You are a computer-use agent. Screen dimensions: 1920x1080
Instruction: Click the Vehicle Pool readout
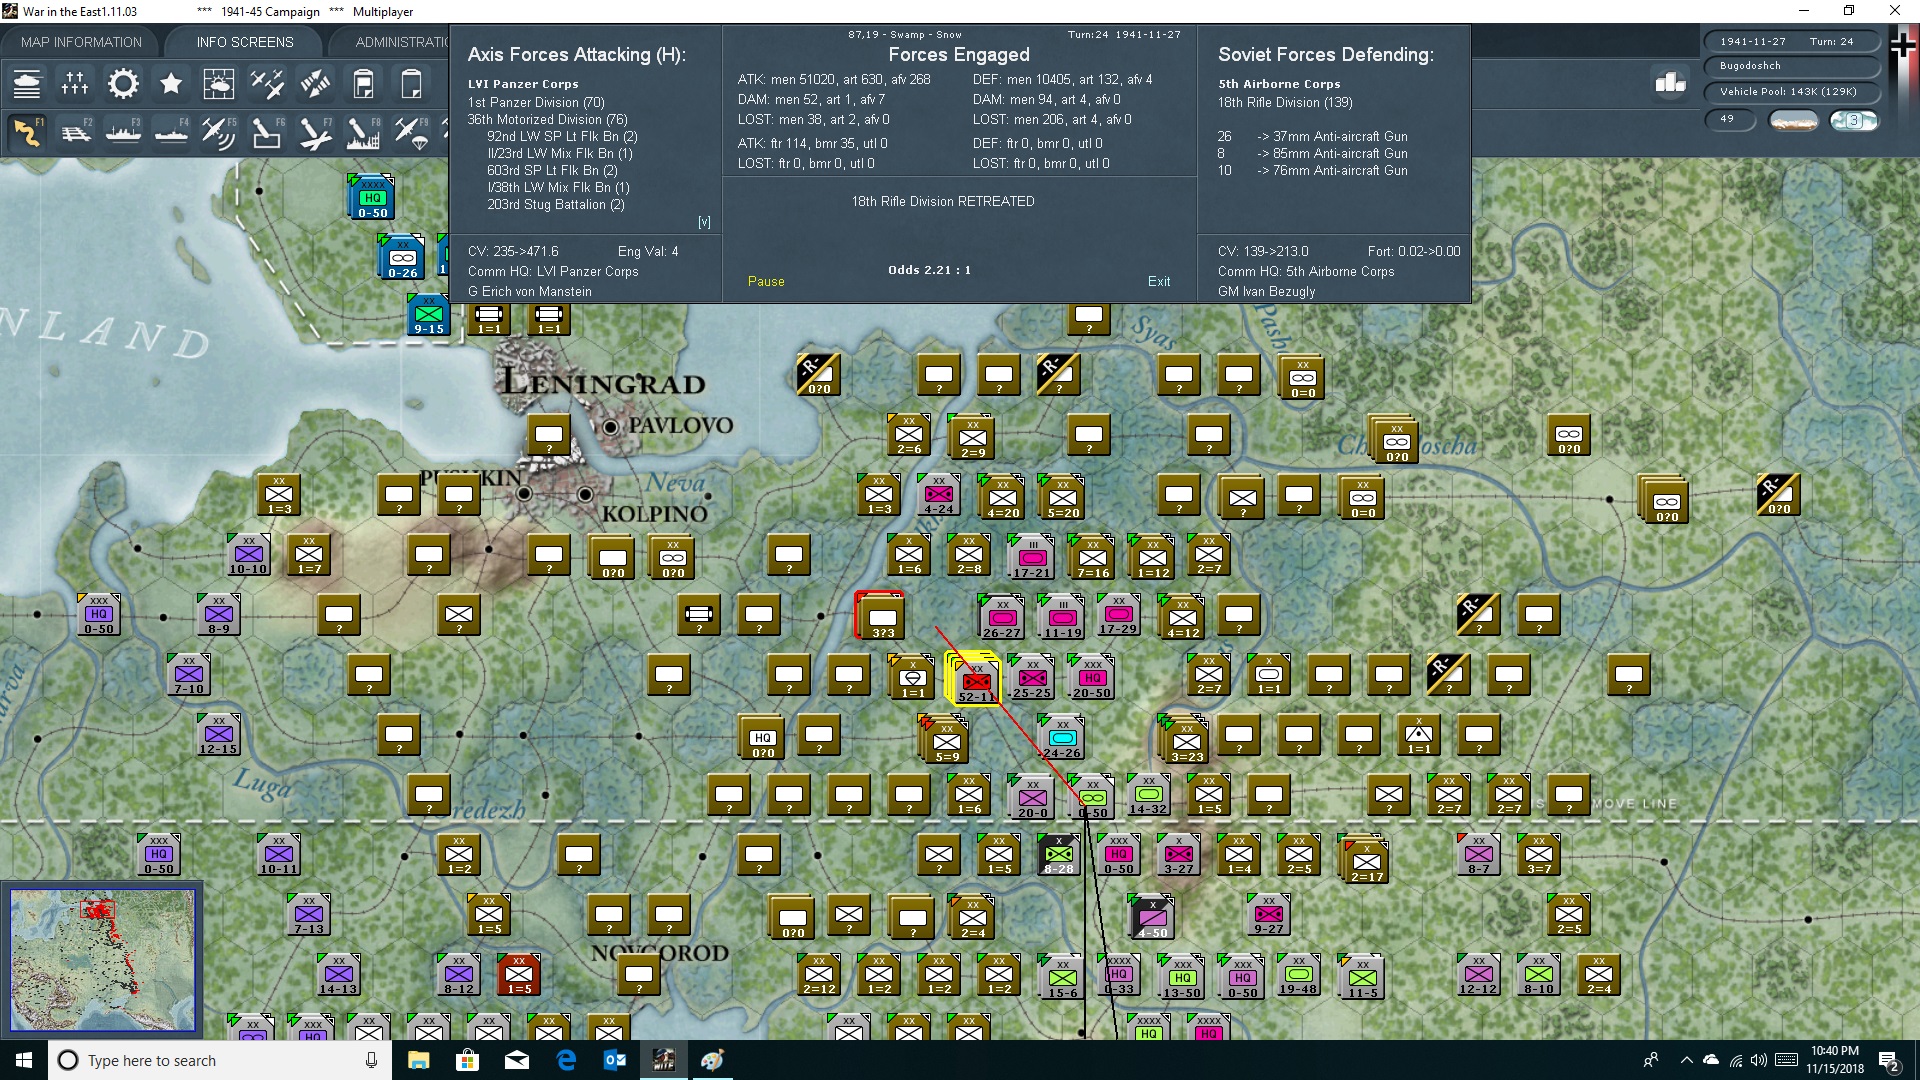(x=1791, y=92)
